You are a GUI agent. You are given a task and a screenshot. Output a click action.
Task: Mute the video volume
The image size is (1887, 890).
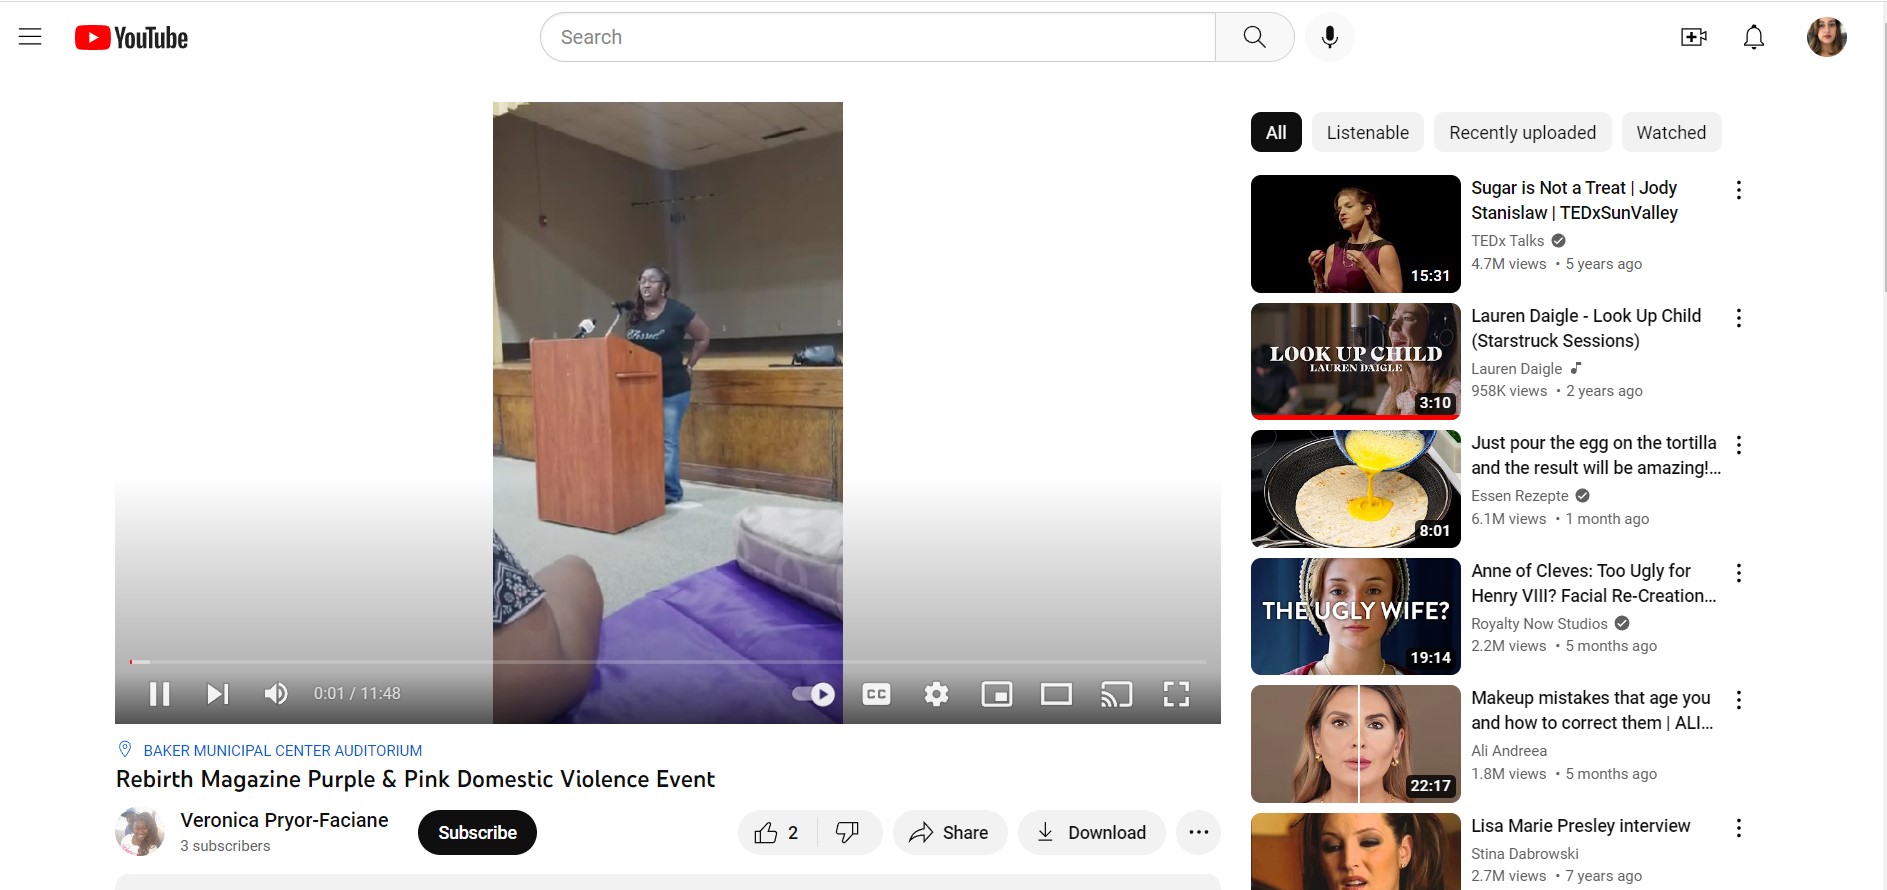click(x=276, y=694)
